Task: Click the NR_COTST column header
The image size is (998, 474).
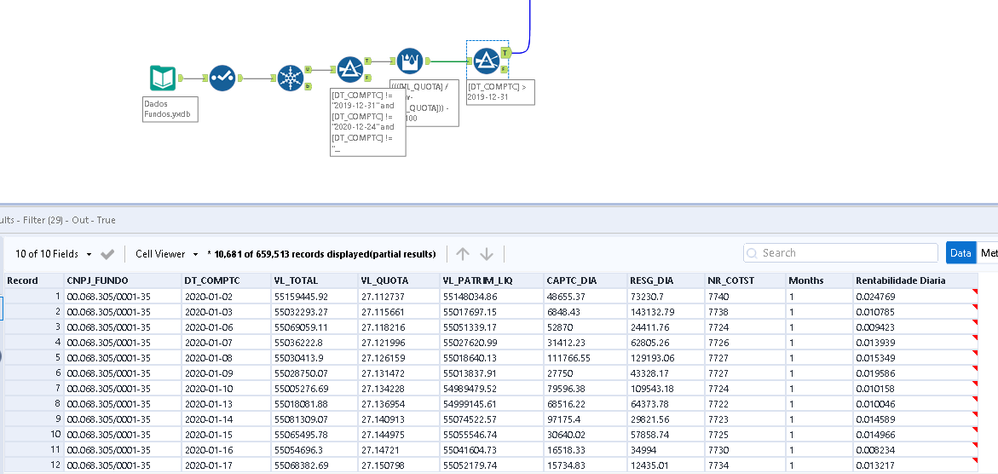Action: pos(745,281)
